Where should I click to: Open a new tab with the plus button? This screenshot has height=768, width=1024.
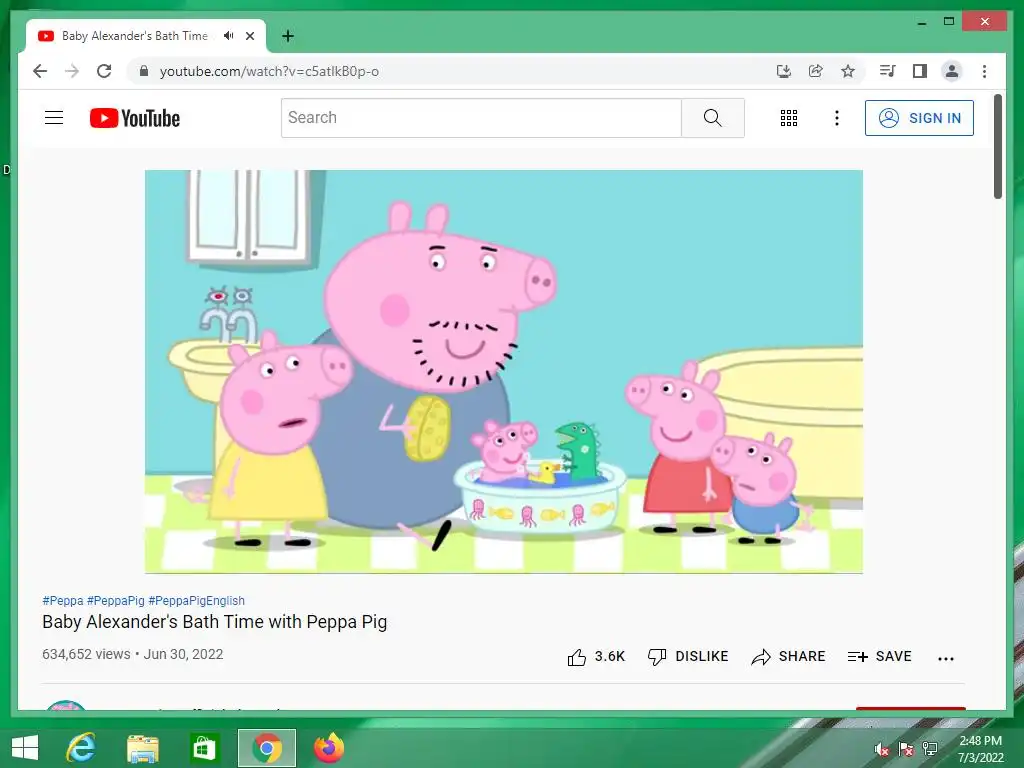(288, 36)
